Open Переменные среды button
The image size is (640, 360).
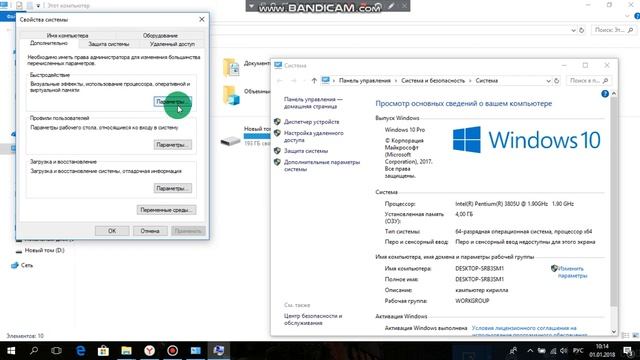(x=166, y=210)
